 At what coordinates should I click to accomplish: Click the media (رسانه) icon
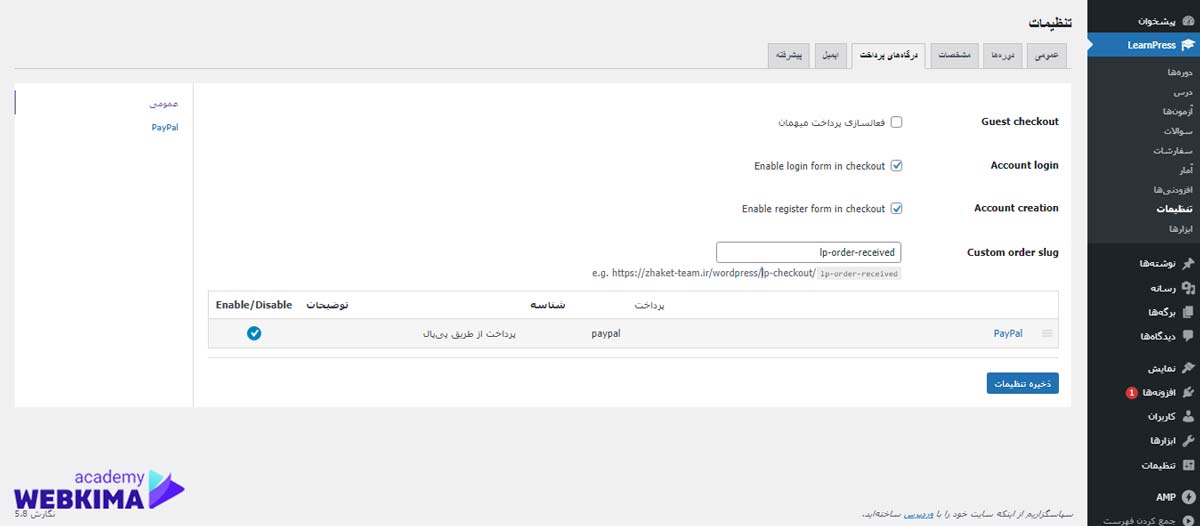[x=1187, y=288]
